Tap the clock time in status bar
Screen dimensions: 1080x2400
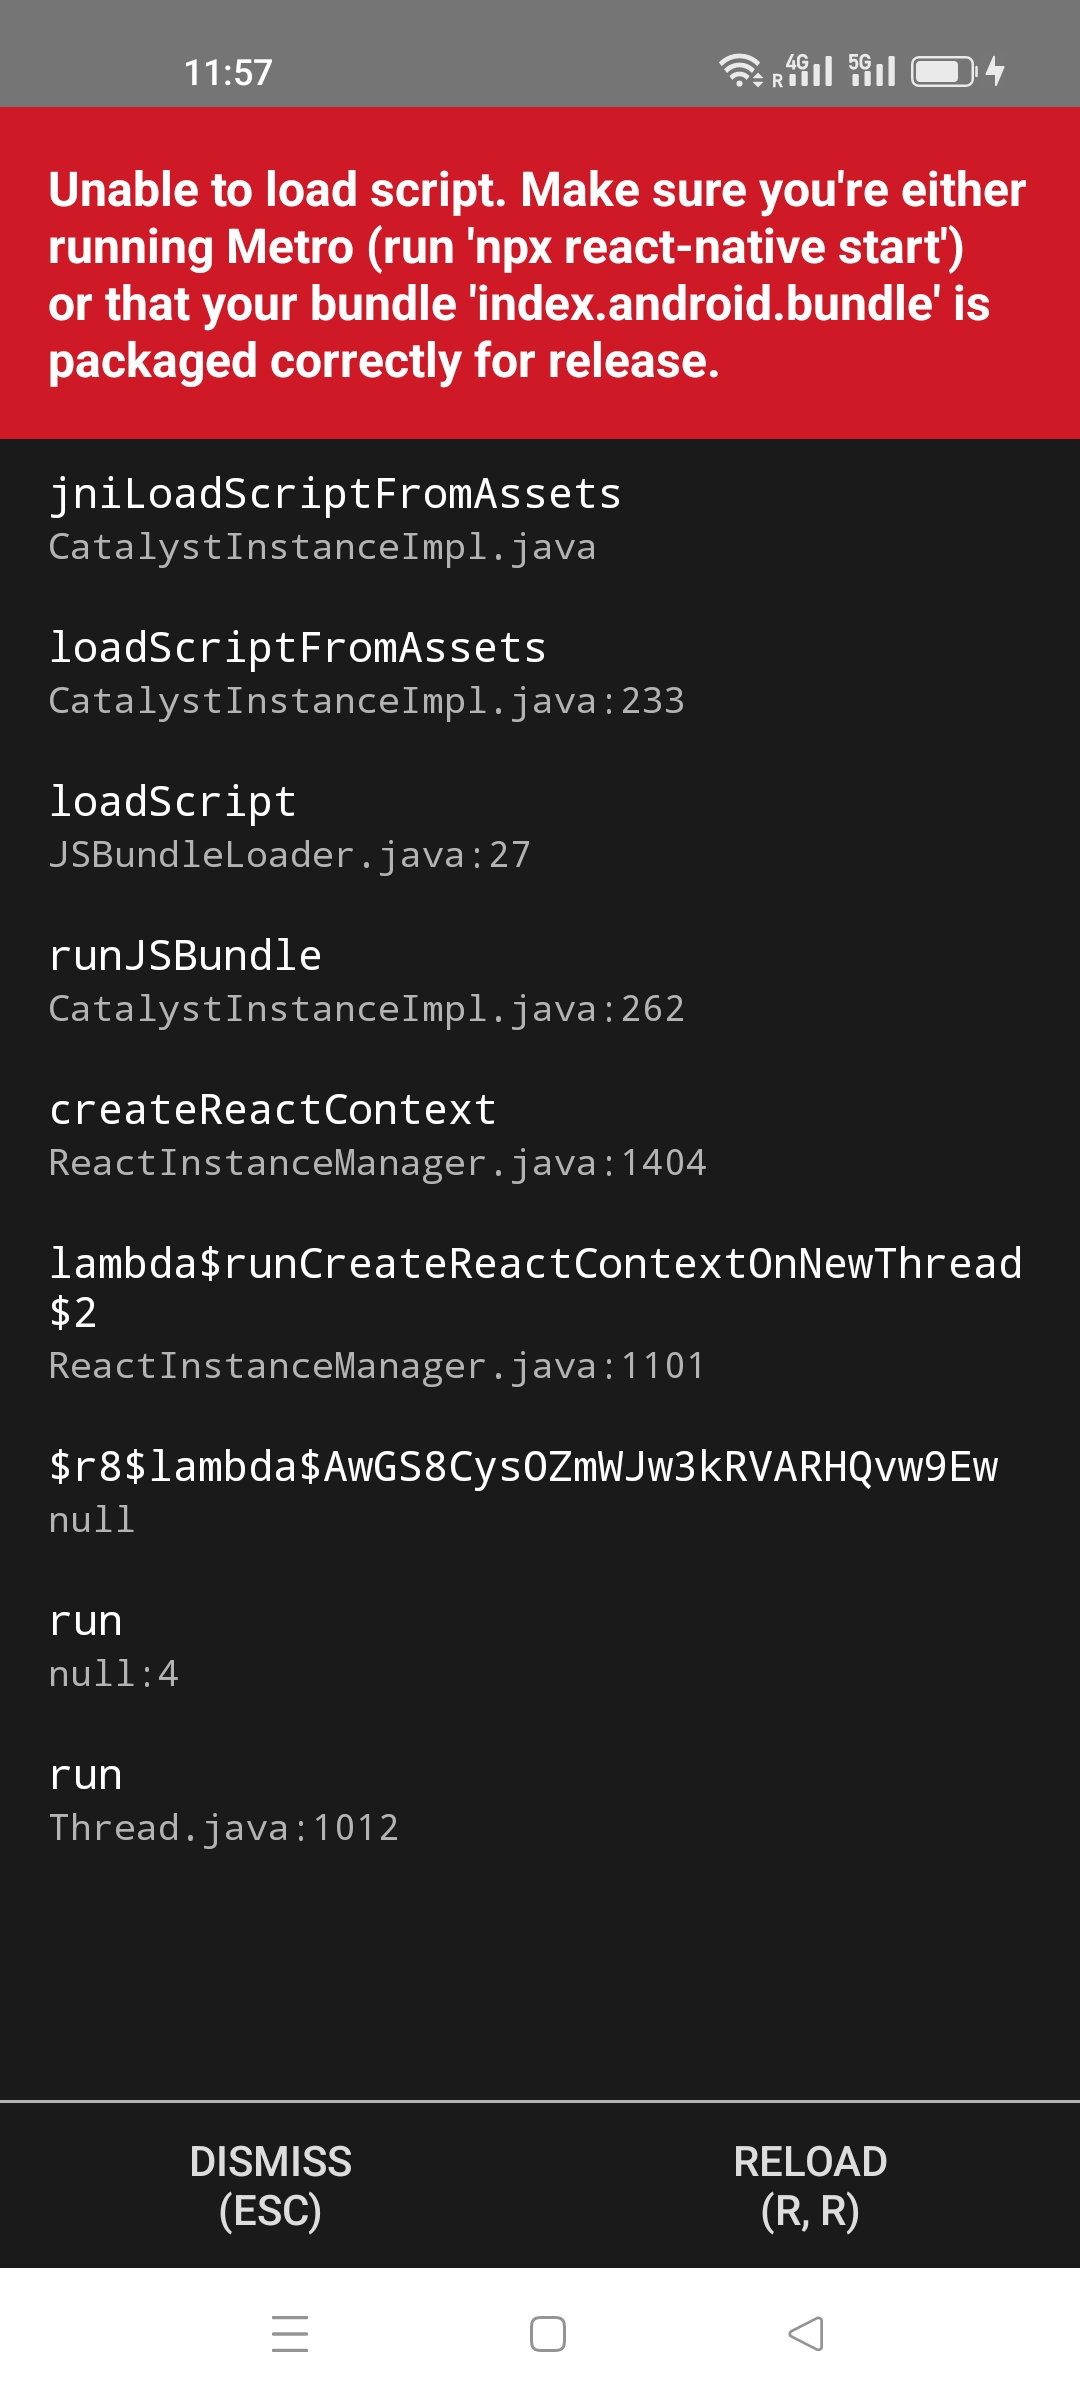pyautogui.click(x=228, y=72)
